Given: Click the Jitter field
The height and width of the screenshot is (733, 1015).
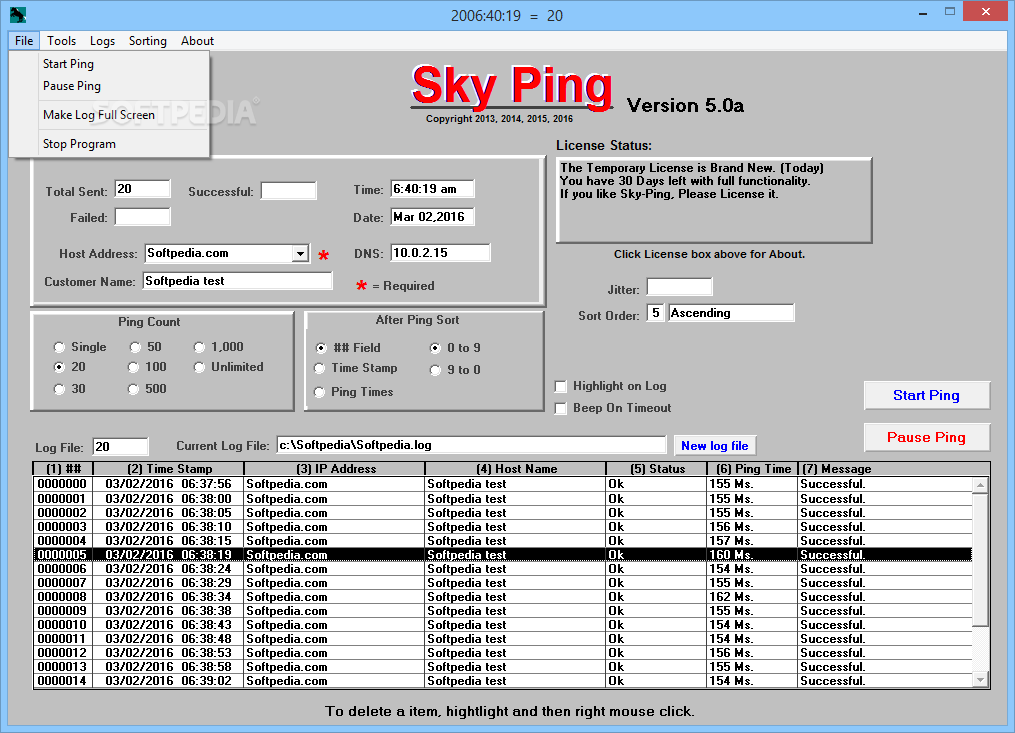Looking at the screenshot, I should (680, 286).
